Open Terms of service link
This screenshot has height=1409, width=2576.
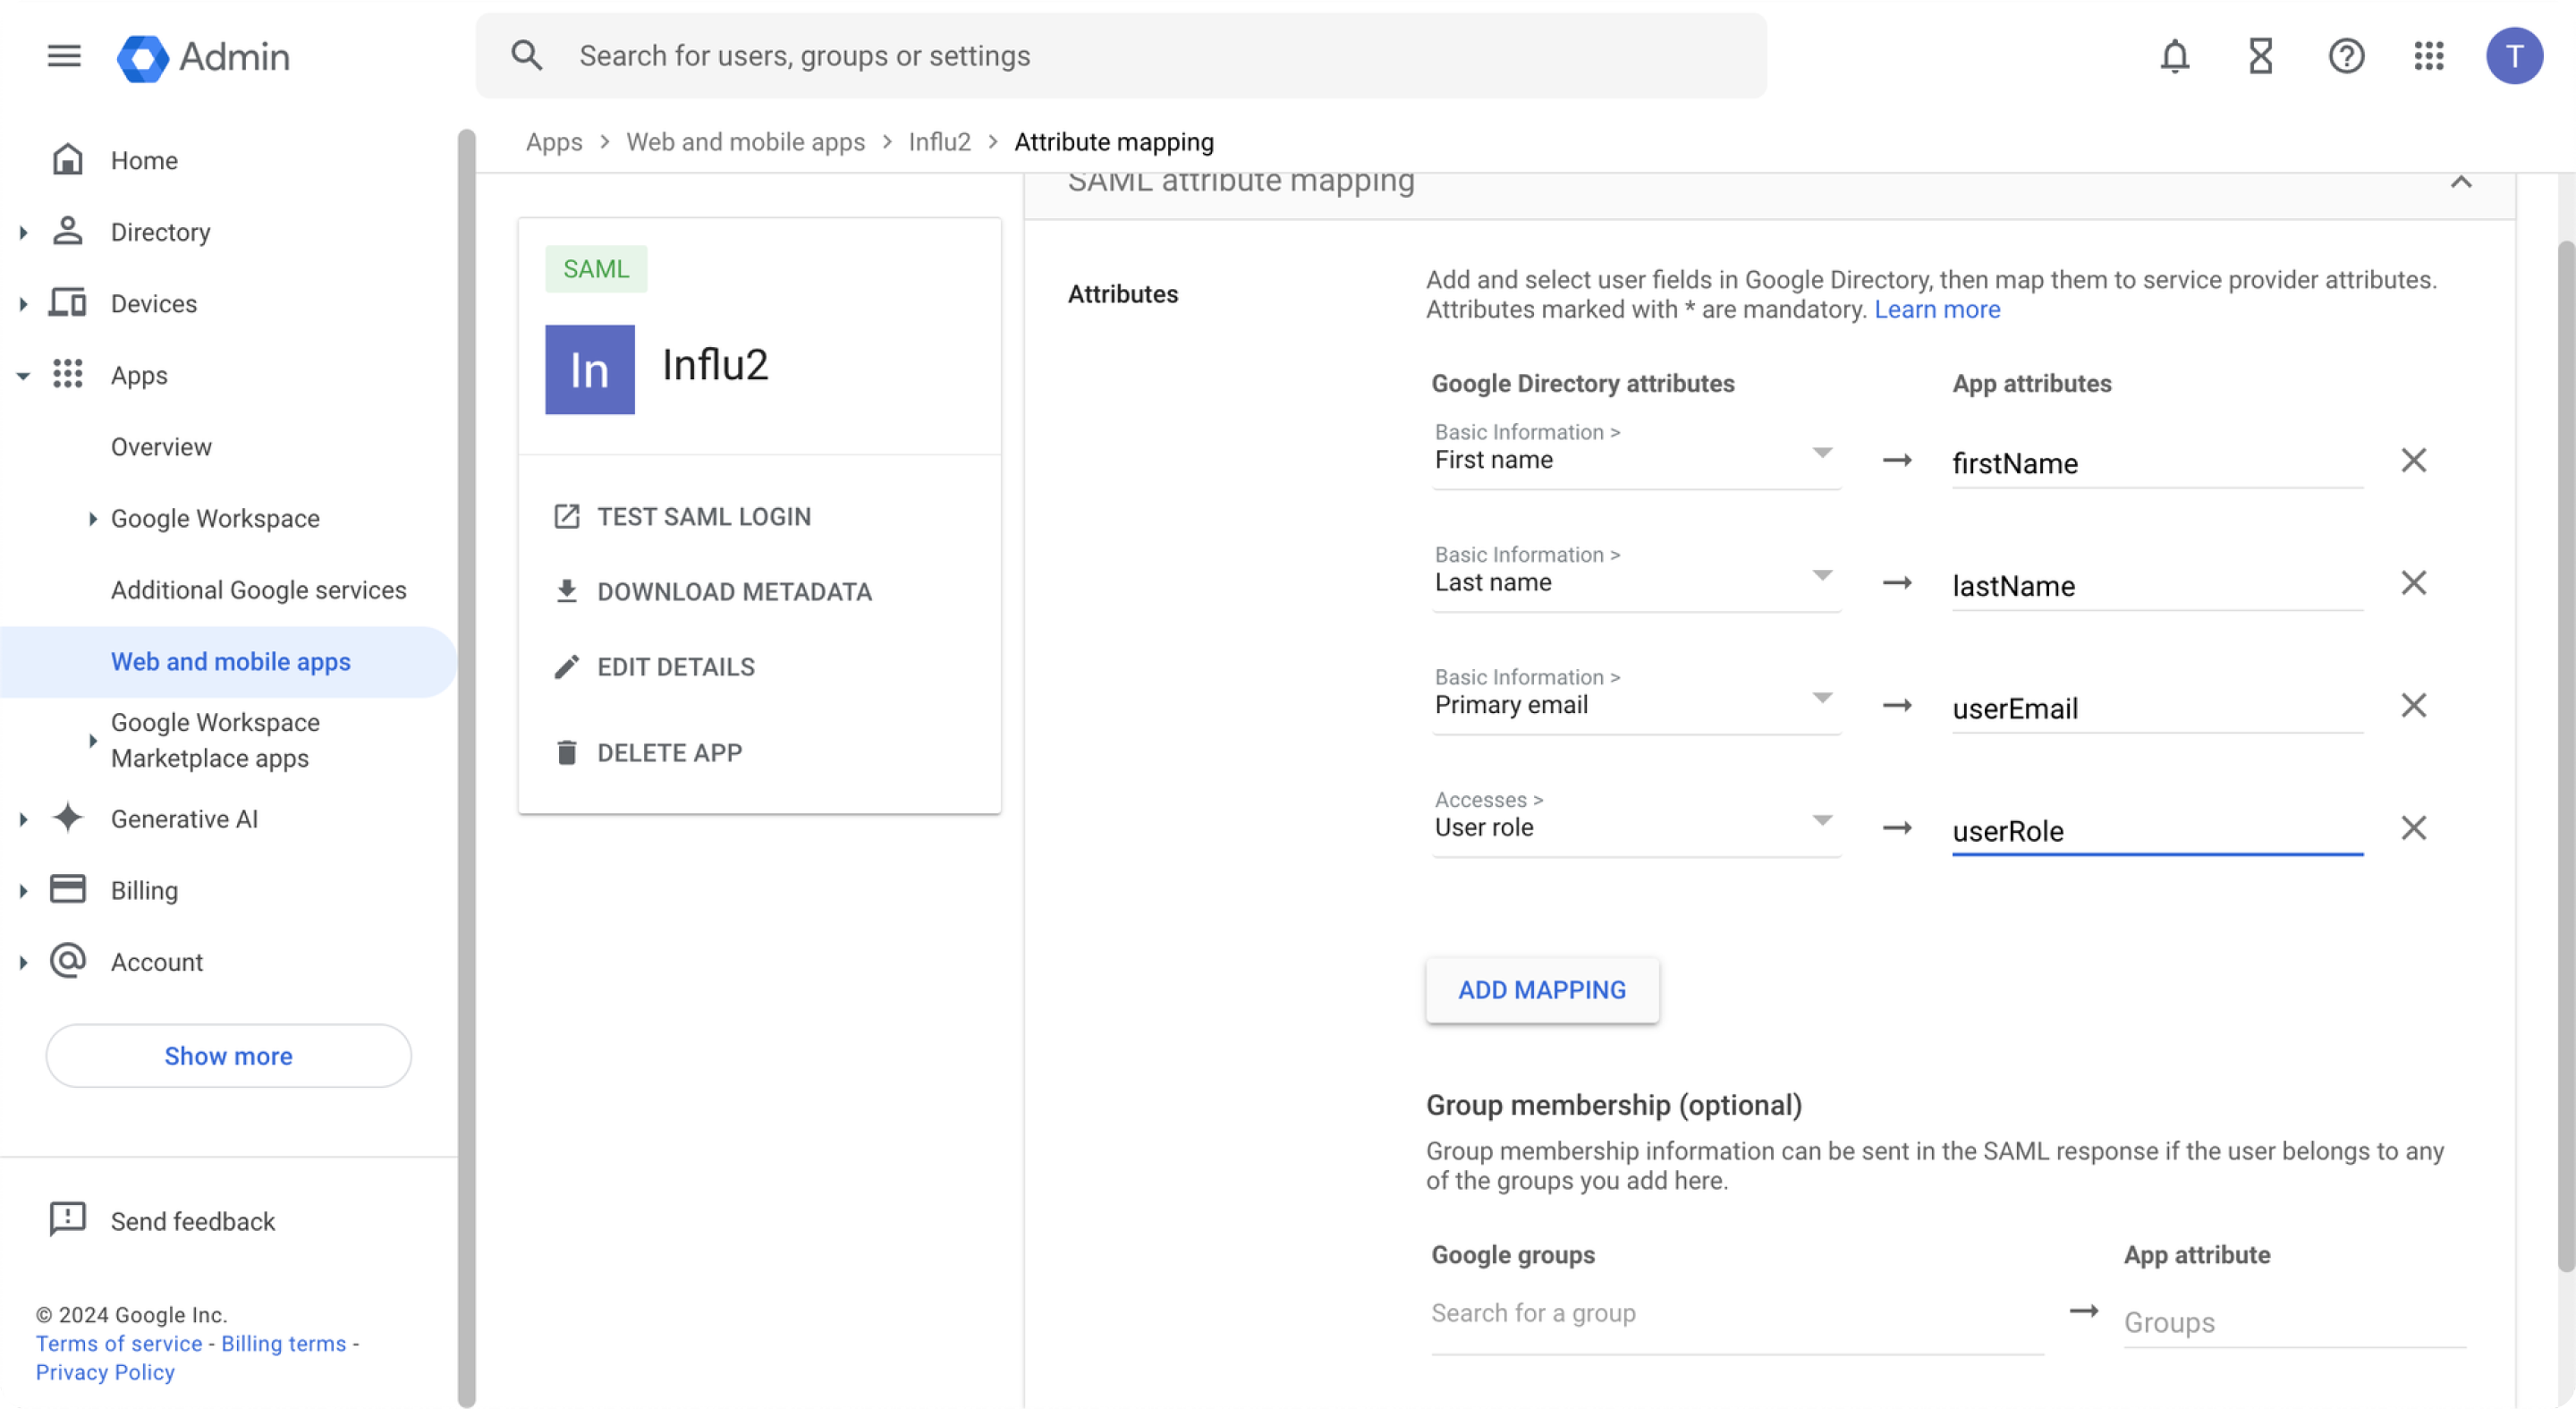119,1343
